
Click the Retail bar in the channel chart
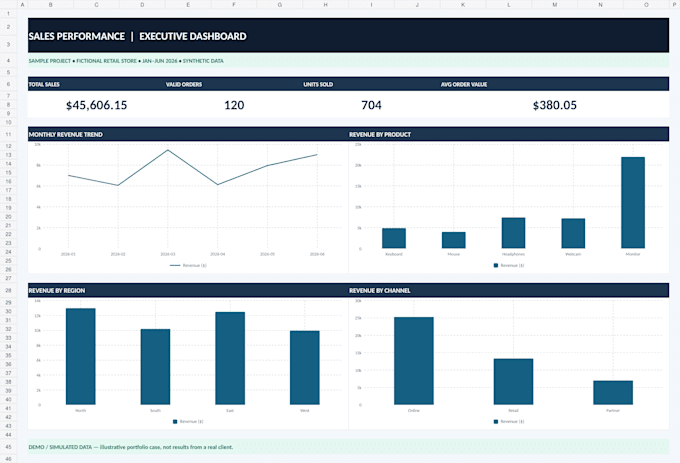point(513,381)
